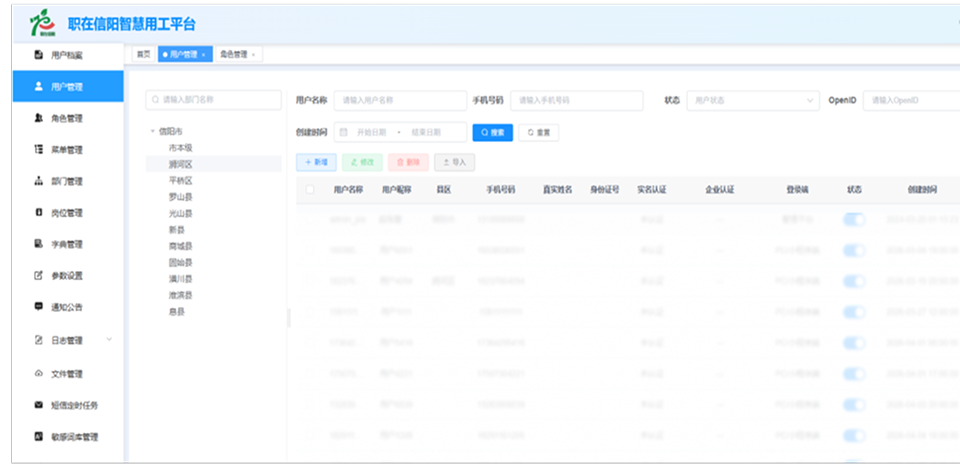The image size is (960, 464).
Task: Switch to the 角色管理 tab
Action: (238, 54)
